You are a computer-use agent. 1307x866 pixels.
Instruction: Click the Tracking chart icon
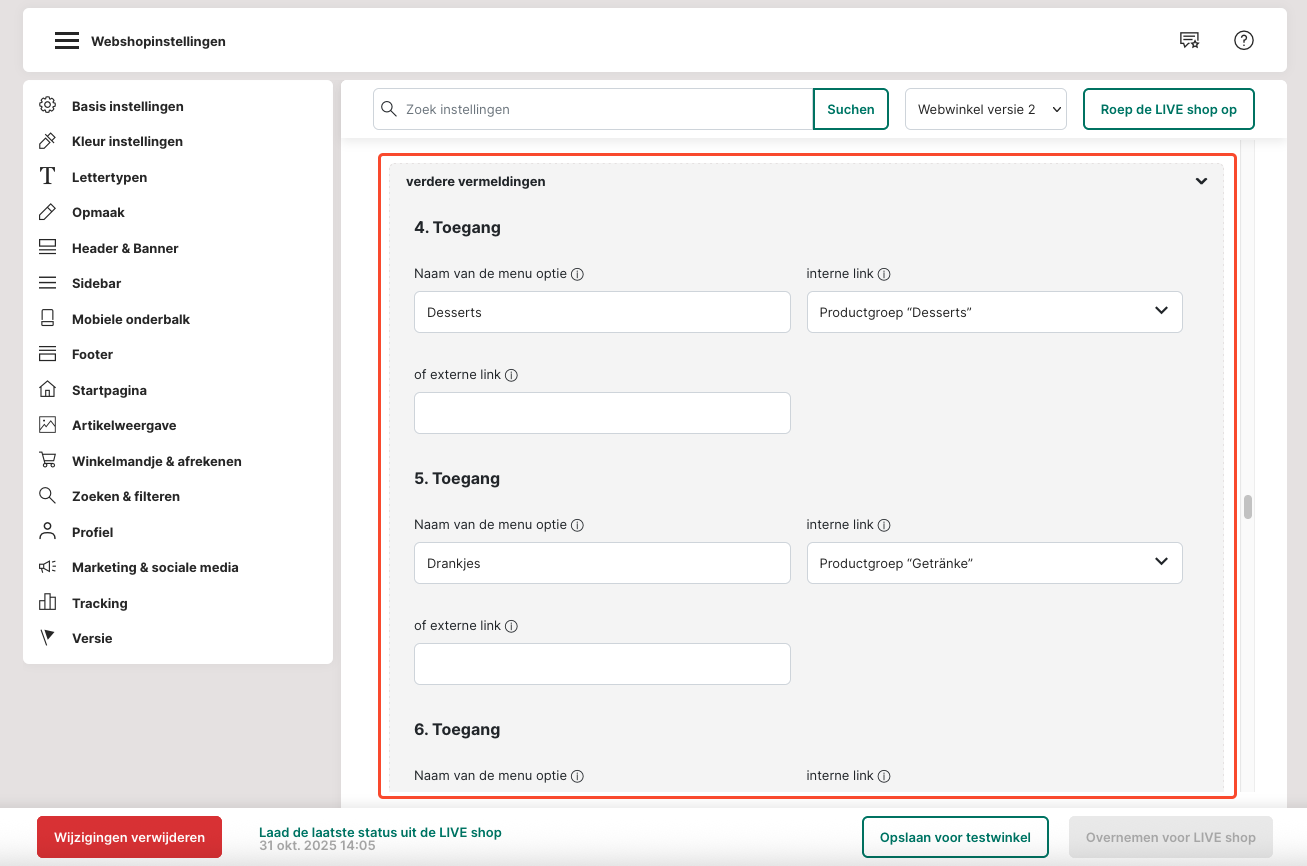point(47,603)
